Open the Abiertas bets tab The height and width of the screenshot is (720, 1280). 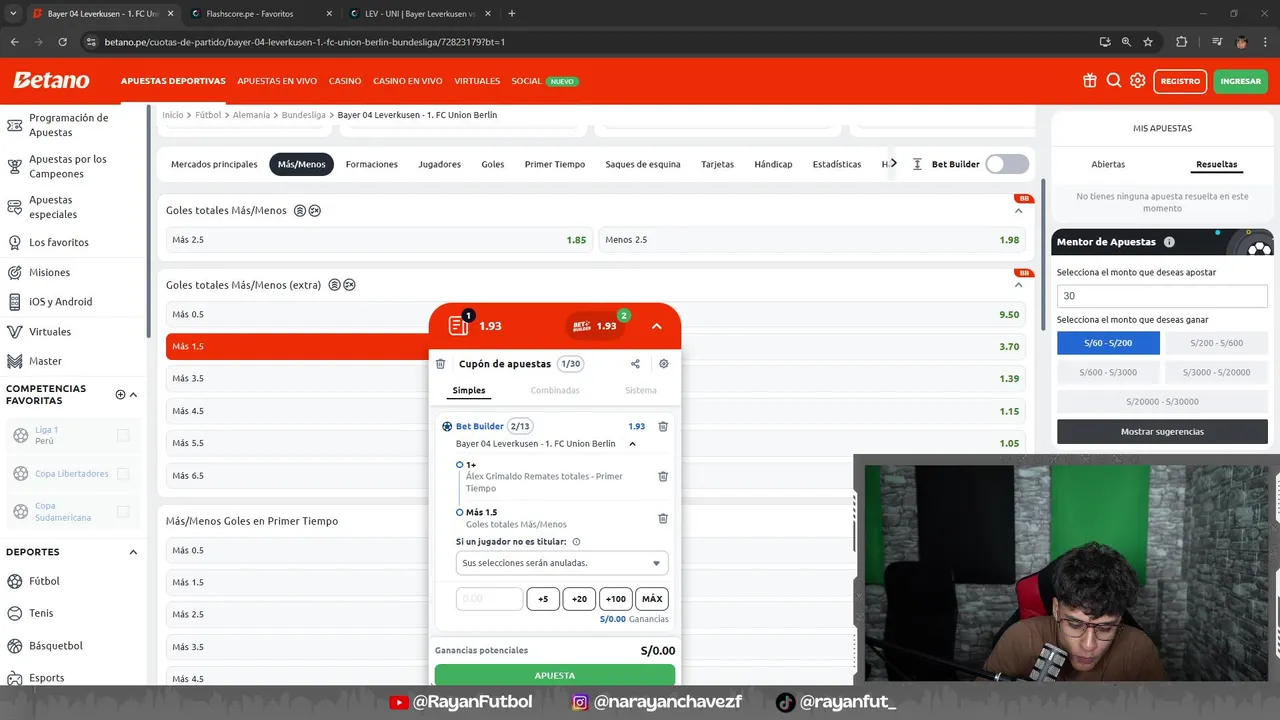(x=1108, y=164)
